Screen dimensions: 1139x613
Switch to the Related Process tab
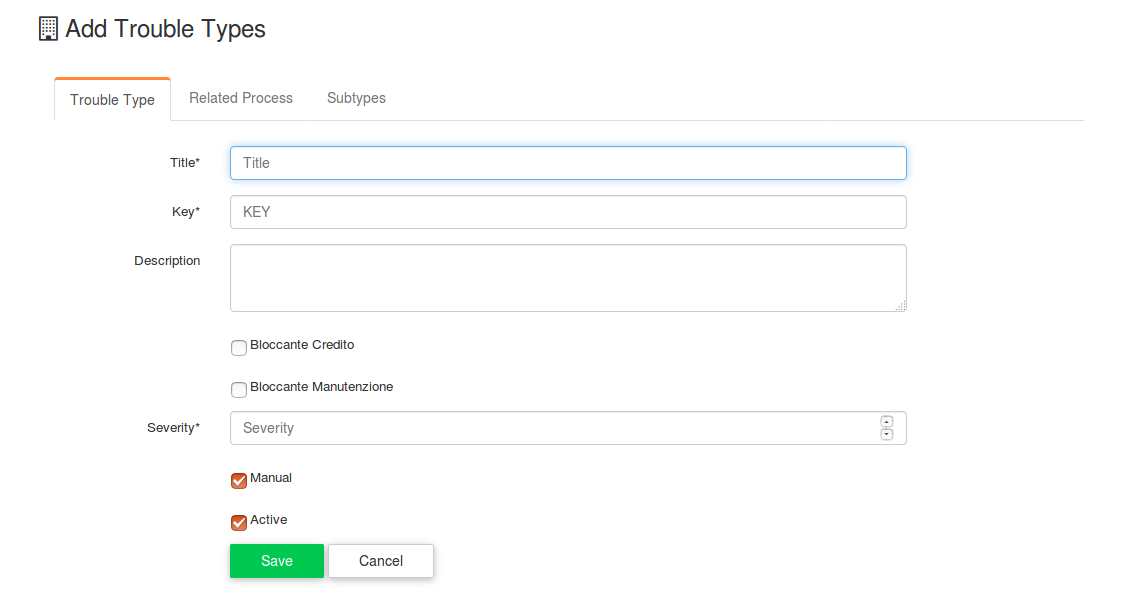click(x=241, y=98)
